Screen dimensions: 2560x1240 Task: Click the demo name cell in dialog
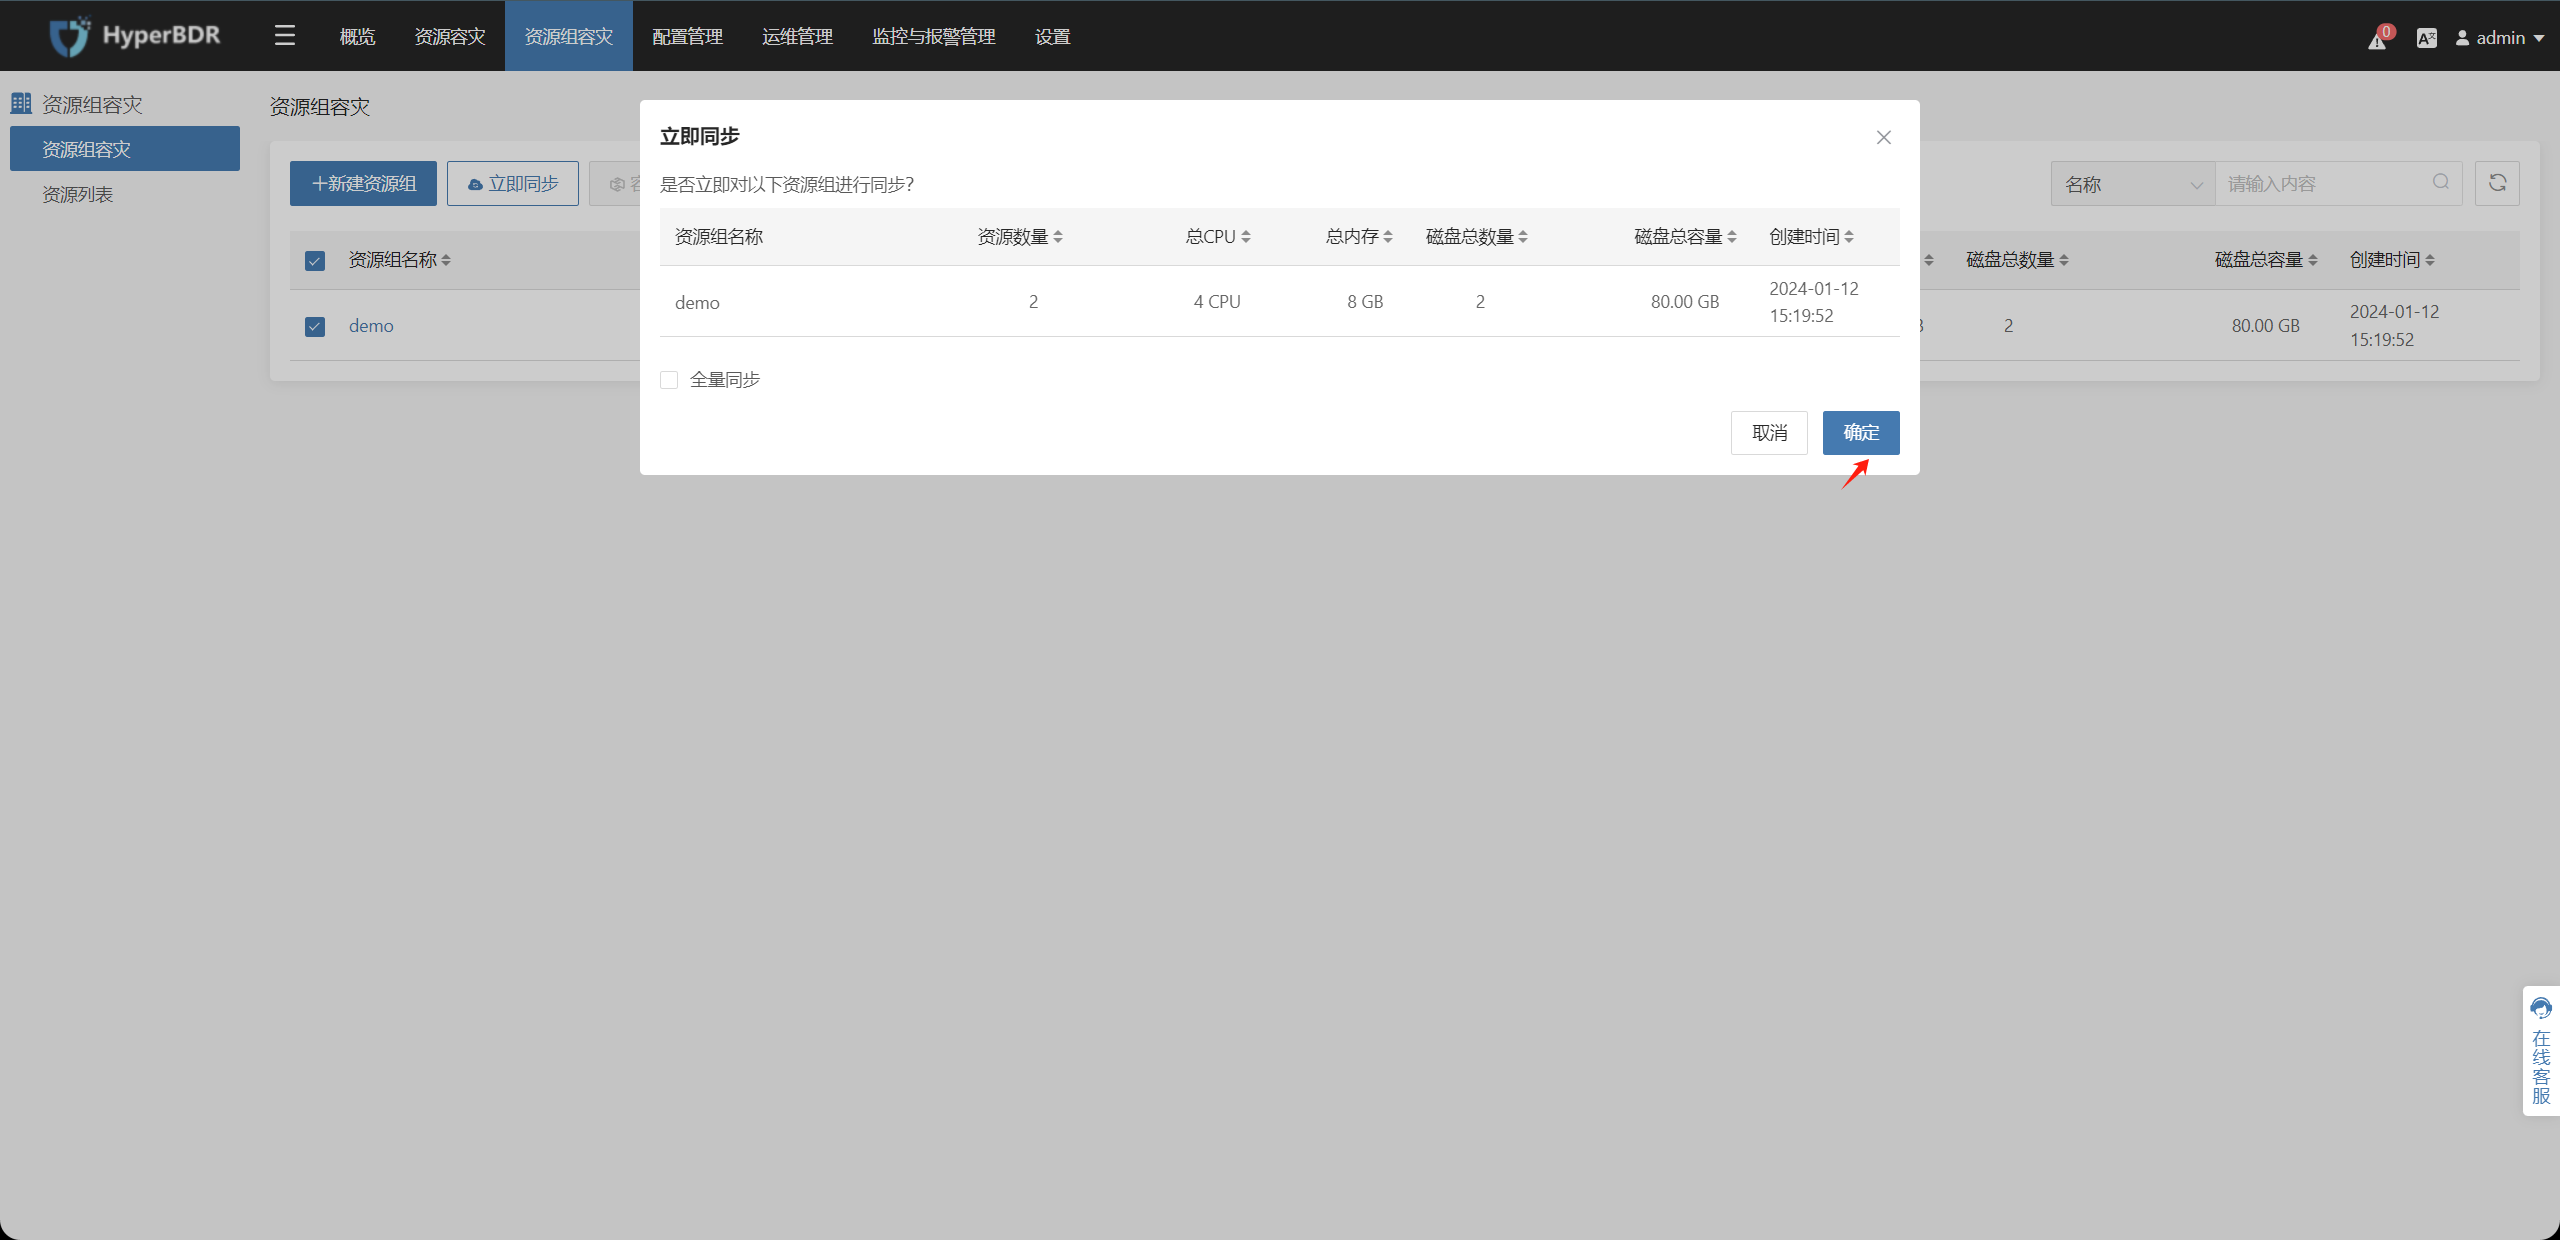pyautogui.click(x=697, y=302)
